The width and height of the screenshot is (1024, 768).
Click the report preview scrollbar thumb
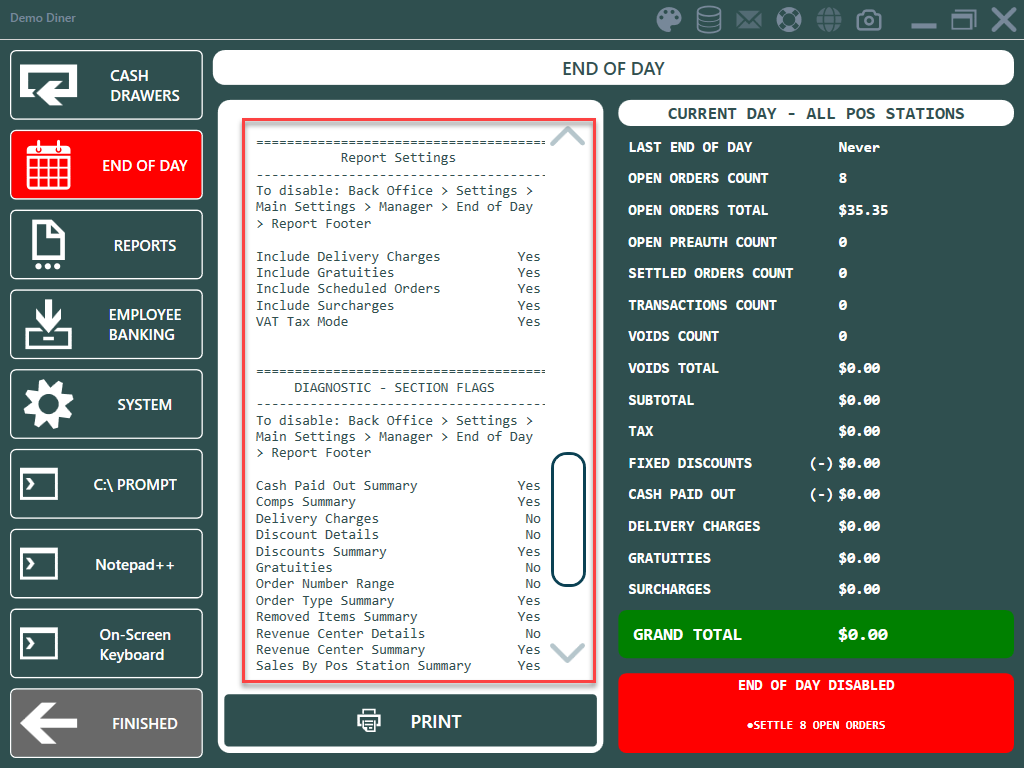click(568, 519)
